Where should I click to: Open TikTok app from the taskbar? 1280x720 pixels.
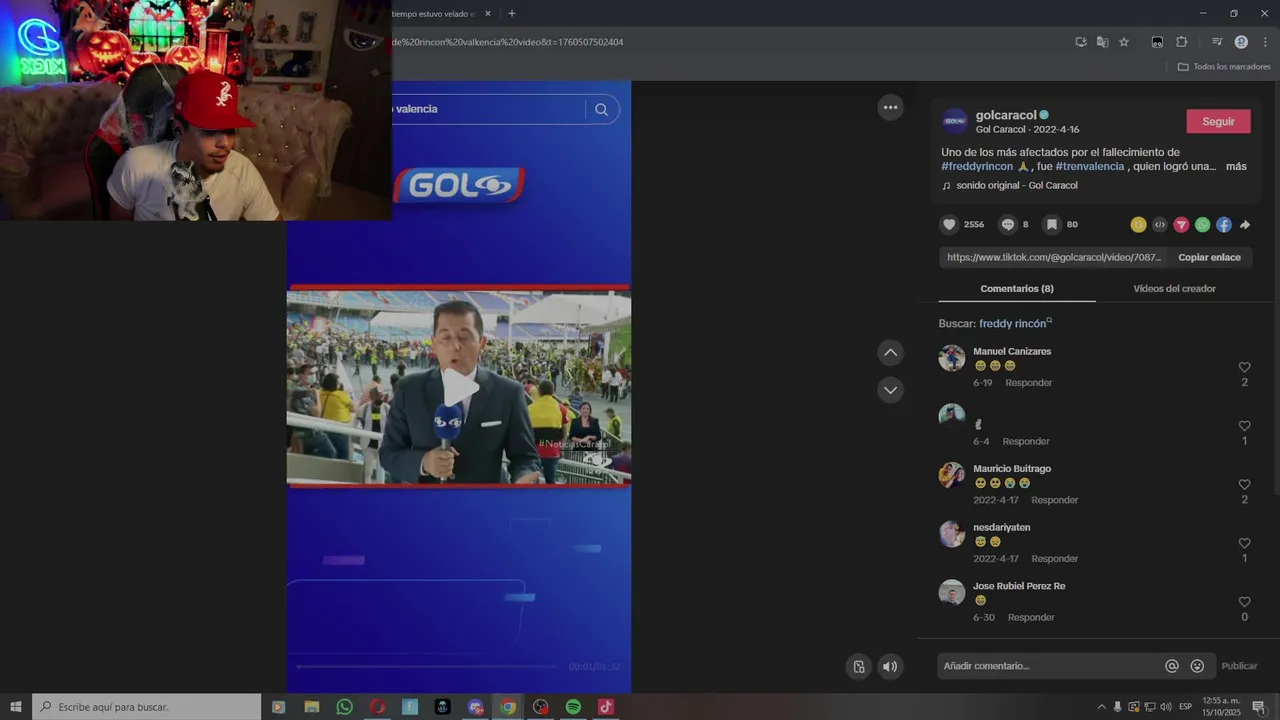(605, 707)
